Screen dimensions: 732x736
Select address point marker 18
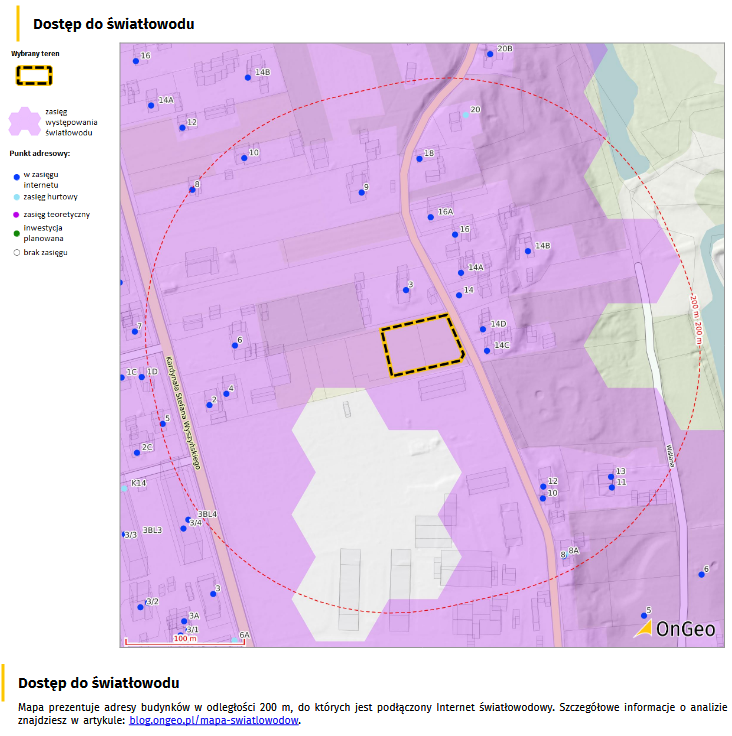tap(419, 158)
